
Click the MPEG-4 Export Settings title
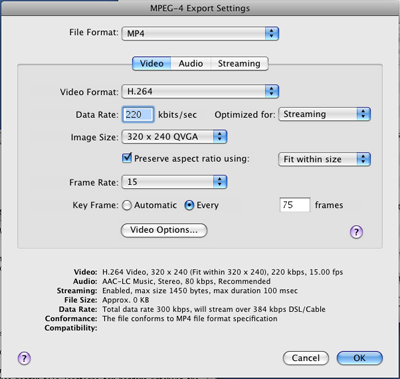click(200, 8)
